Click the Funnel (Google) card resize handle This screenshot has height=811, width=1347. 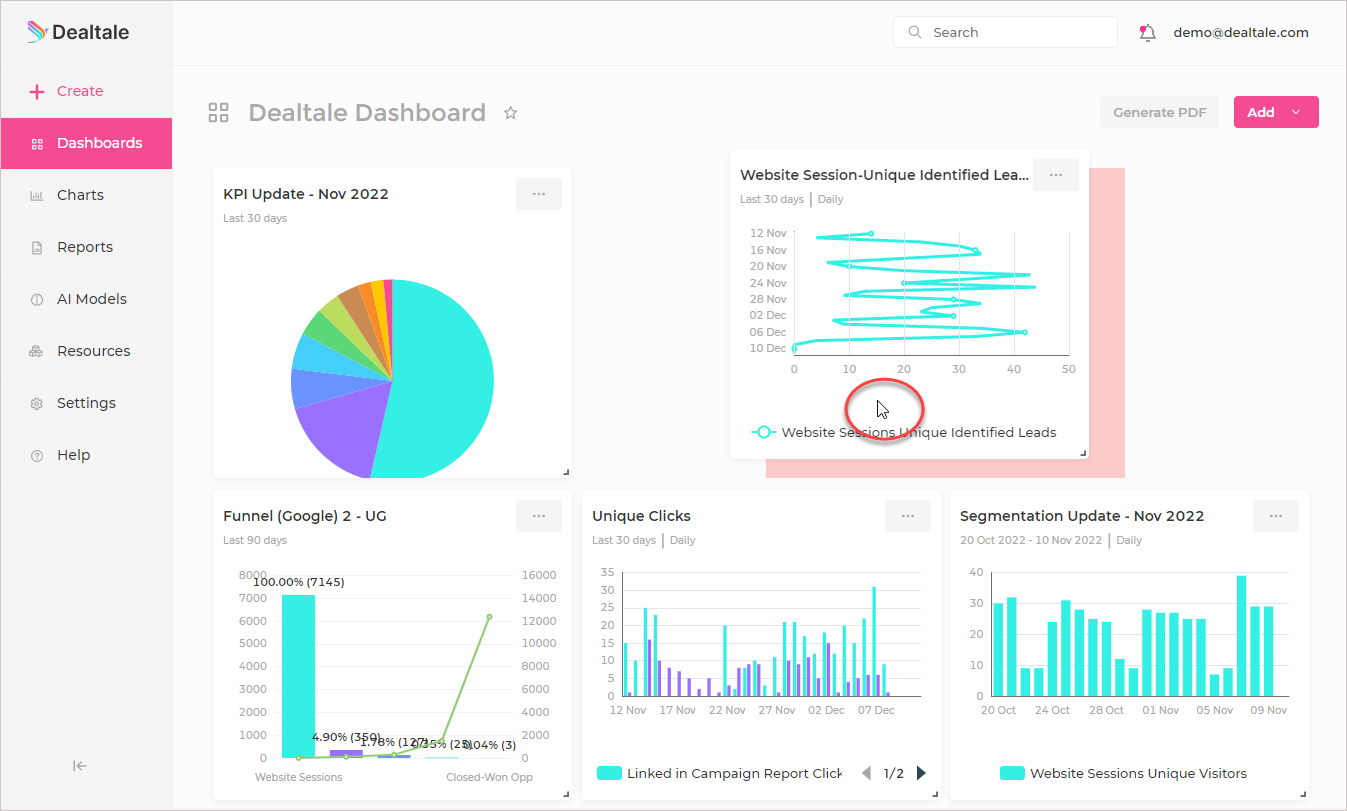[566, 794]
